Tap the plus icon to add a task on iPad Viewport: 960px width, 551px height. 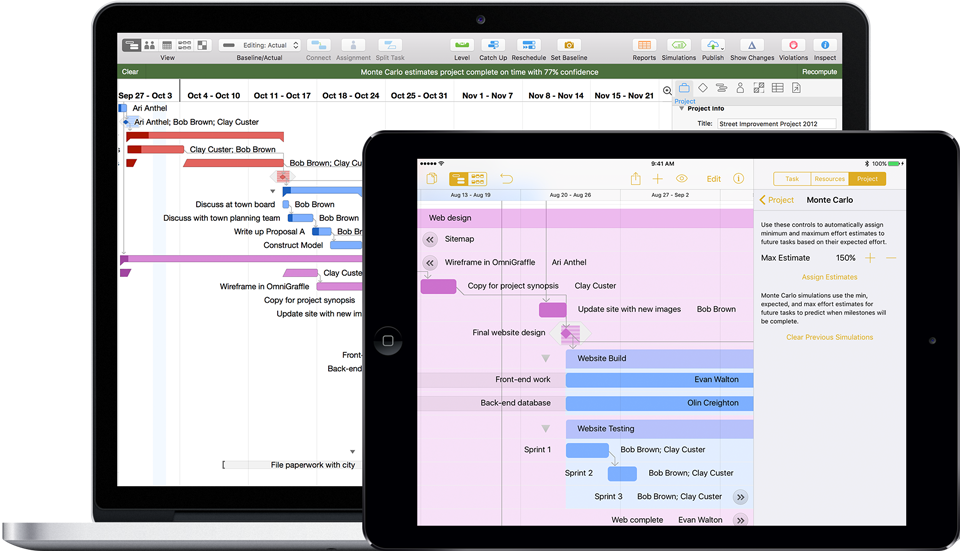[658, 179]
